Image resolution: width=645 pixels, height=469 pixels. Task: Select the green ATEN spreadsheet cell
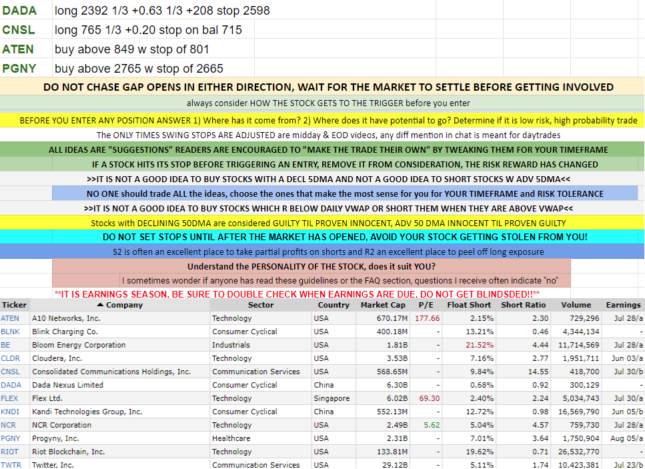coord(26,49)
